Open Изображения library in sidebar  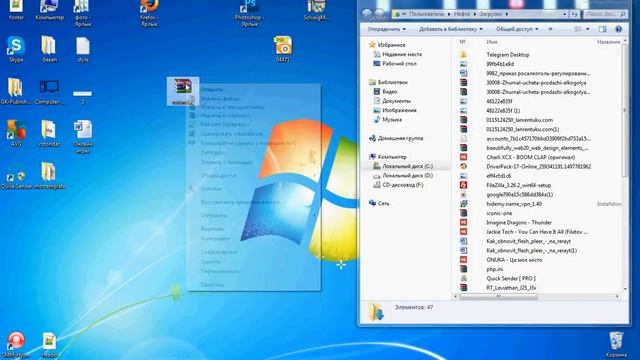point(395,110)
